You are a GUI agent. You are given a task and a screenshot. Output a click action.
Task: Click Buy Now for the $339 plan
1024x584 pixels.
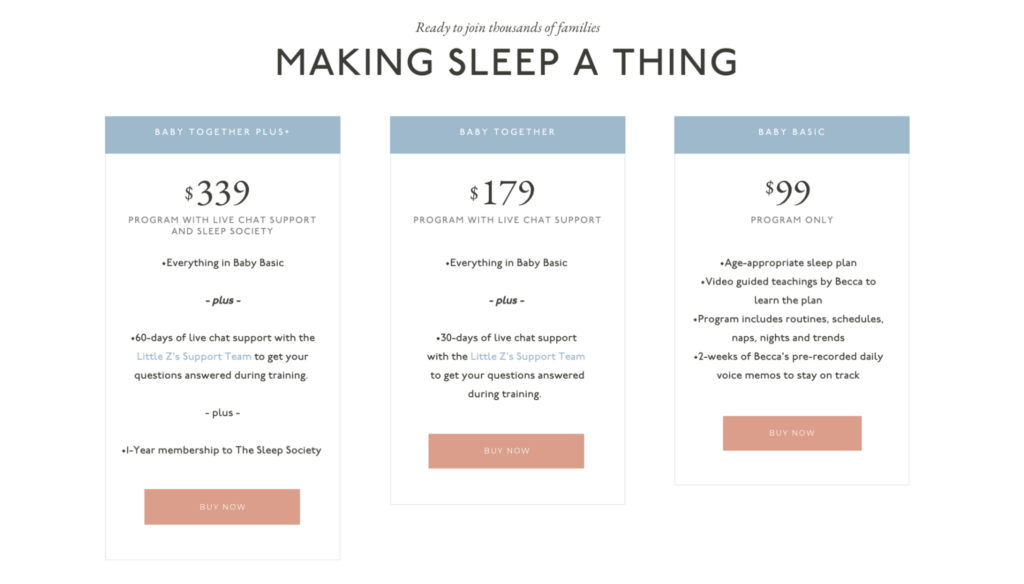(222, 506)
